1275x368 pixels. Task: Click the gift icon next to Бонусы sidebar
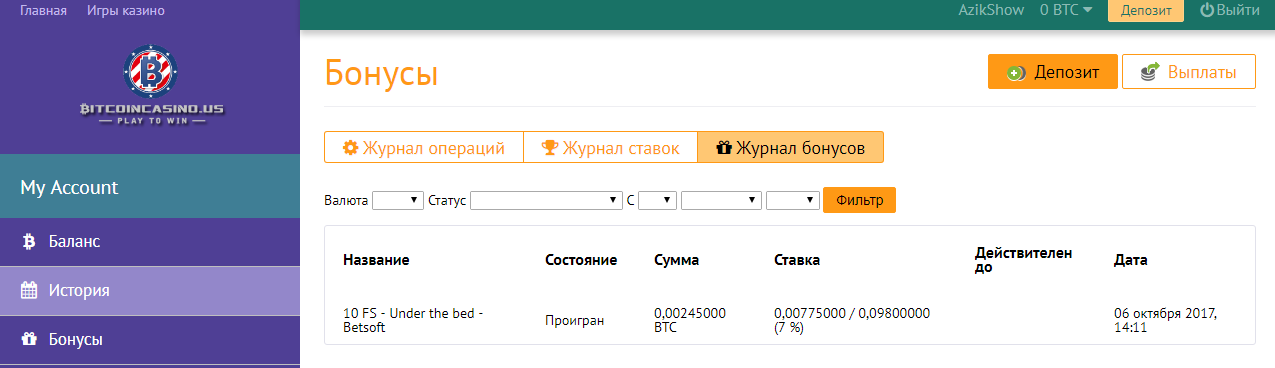pyautogui.click(x=29, y=340)
